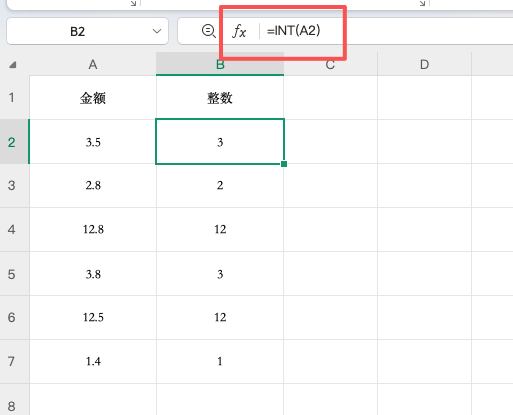Click cell A4 with value 12.8
This screenshot has height=415, width=513.
click(93, 229)
